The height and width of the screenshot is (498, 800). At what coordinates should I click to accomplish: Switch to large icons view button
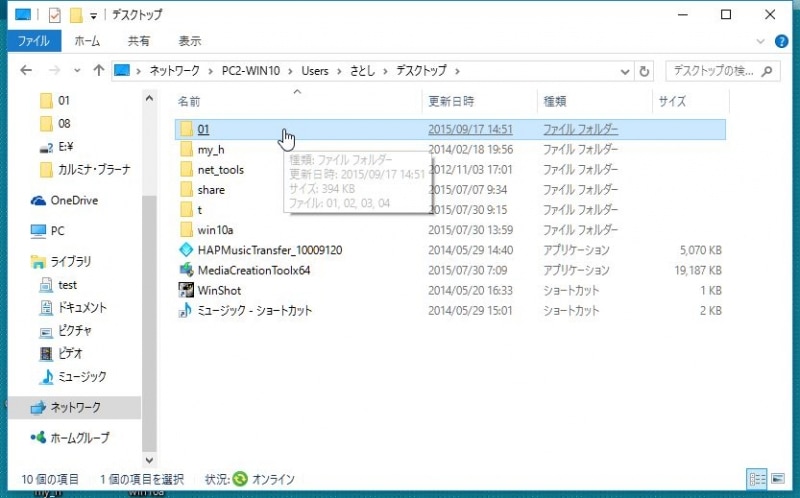tap(778, 479)
